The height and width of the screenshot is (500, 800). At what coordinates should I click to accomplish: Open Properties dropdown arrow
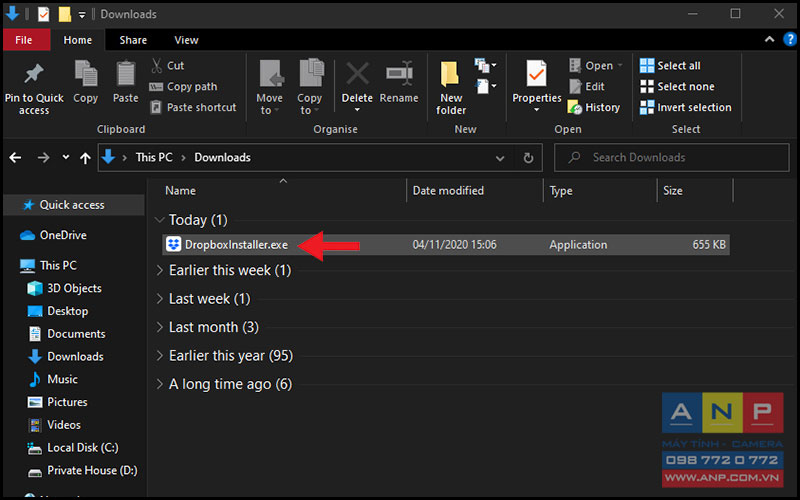click(536, 110)
